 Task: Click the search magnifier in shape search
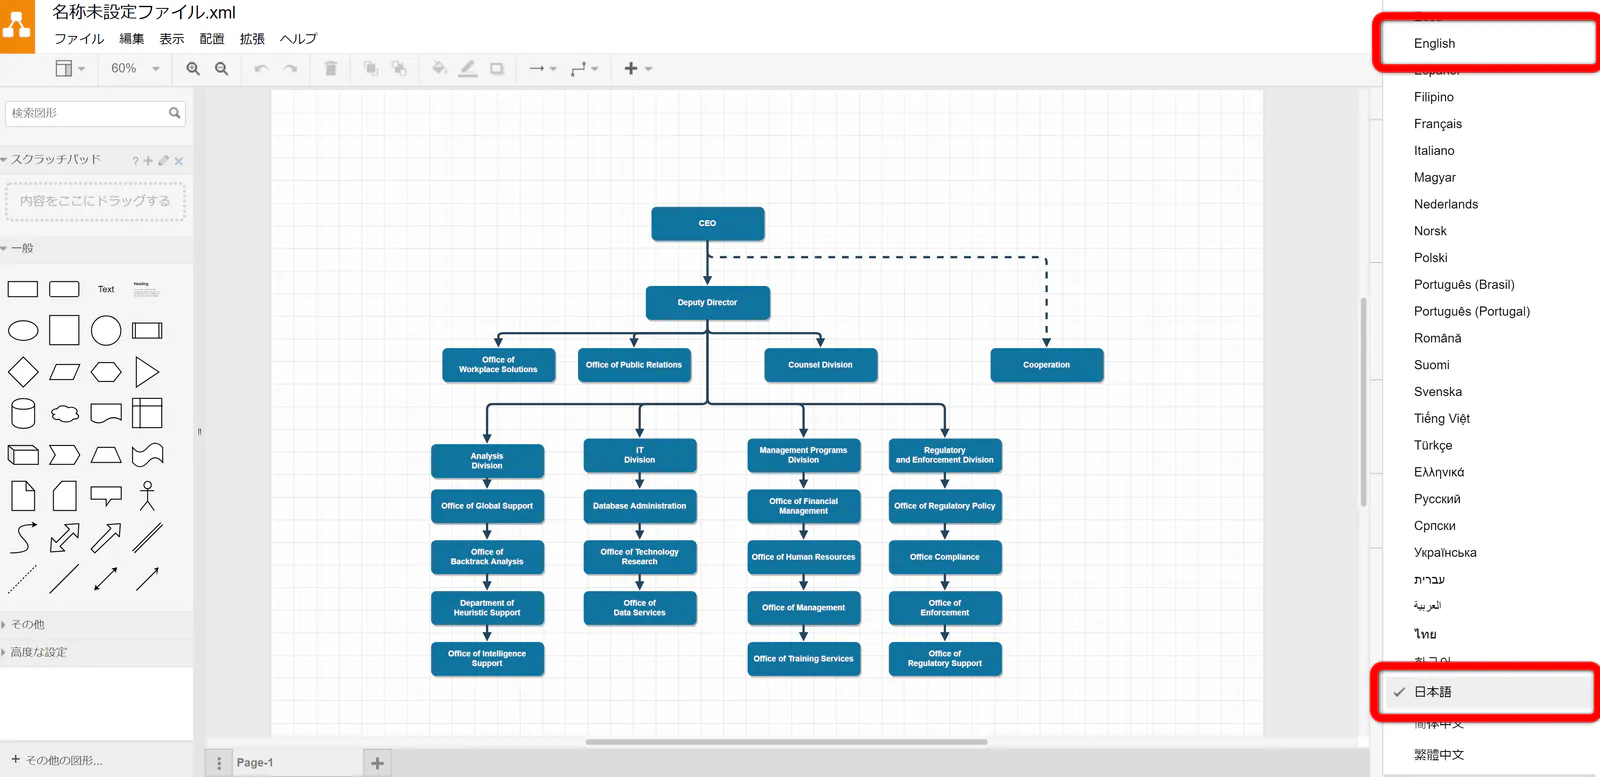click(175, 113)
